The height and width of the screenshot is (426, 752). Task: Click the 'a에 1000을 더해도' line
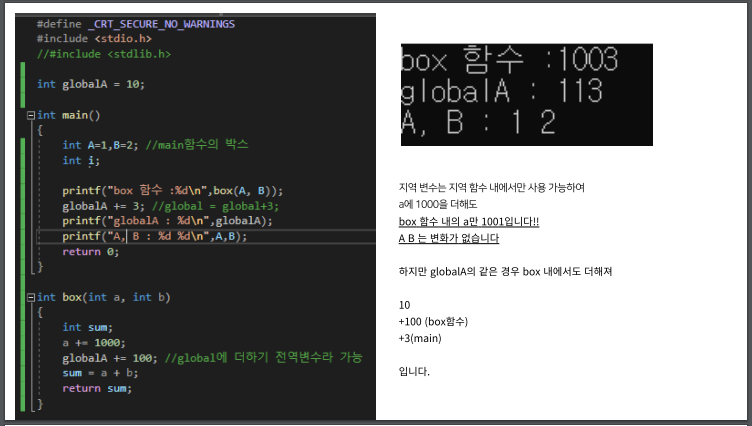tap(437, 204)
